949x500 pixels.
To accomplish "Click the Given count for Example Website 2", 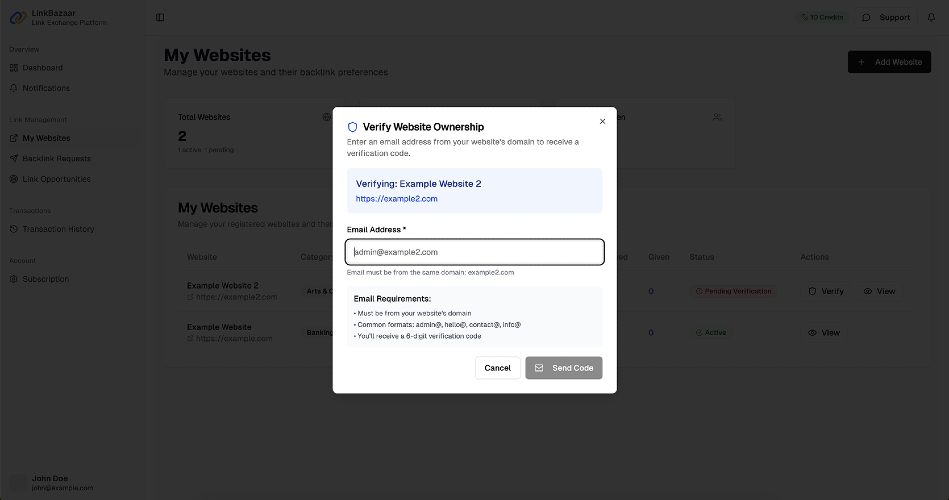I will [651, 291].
